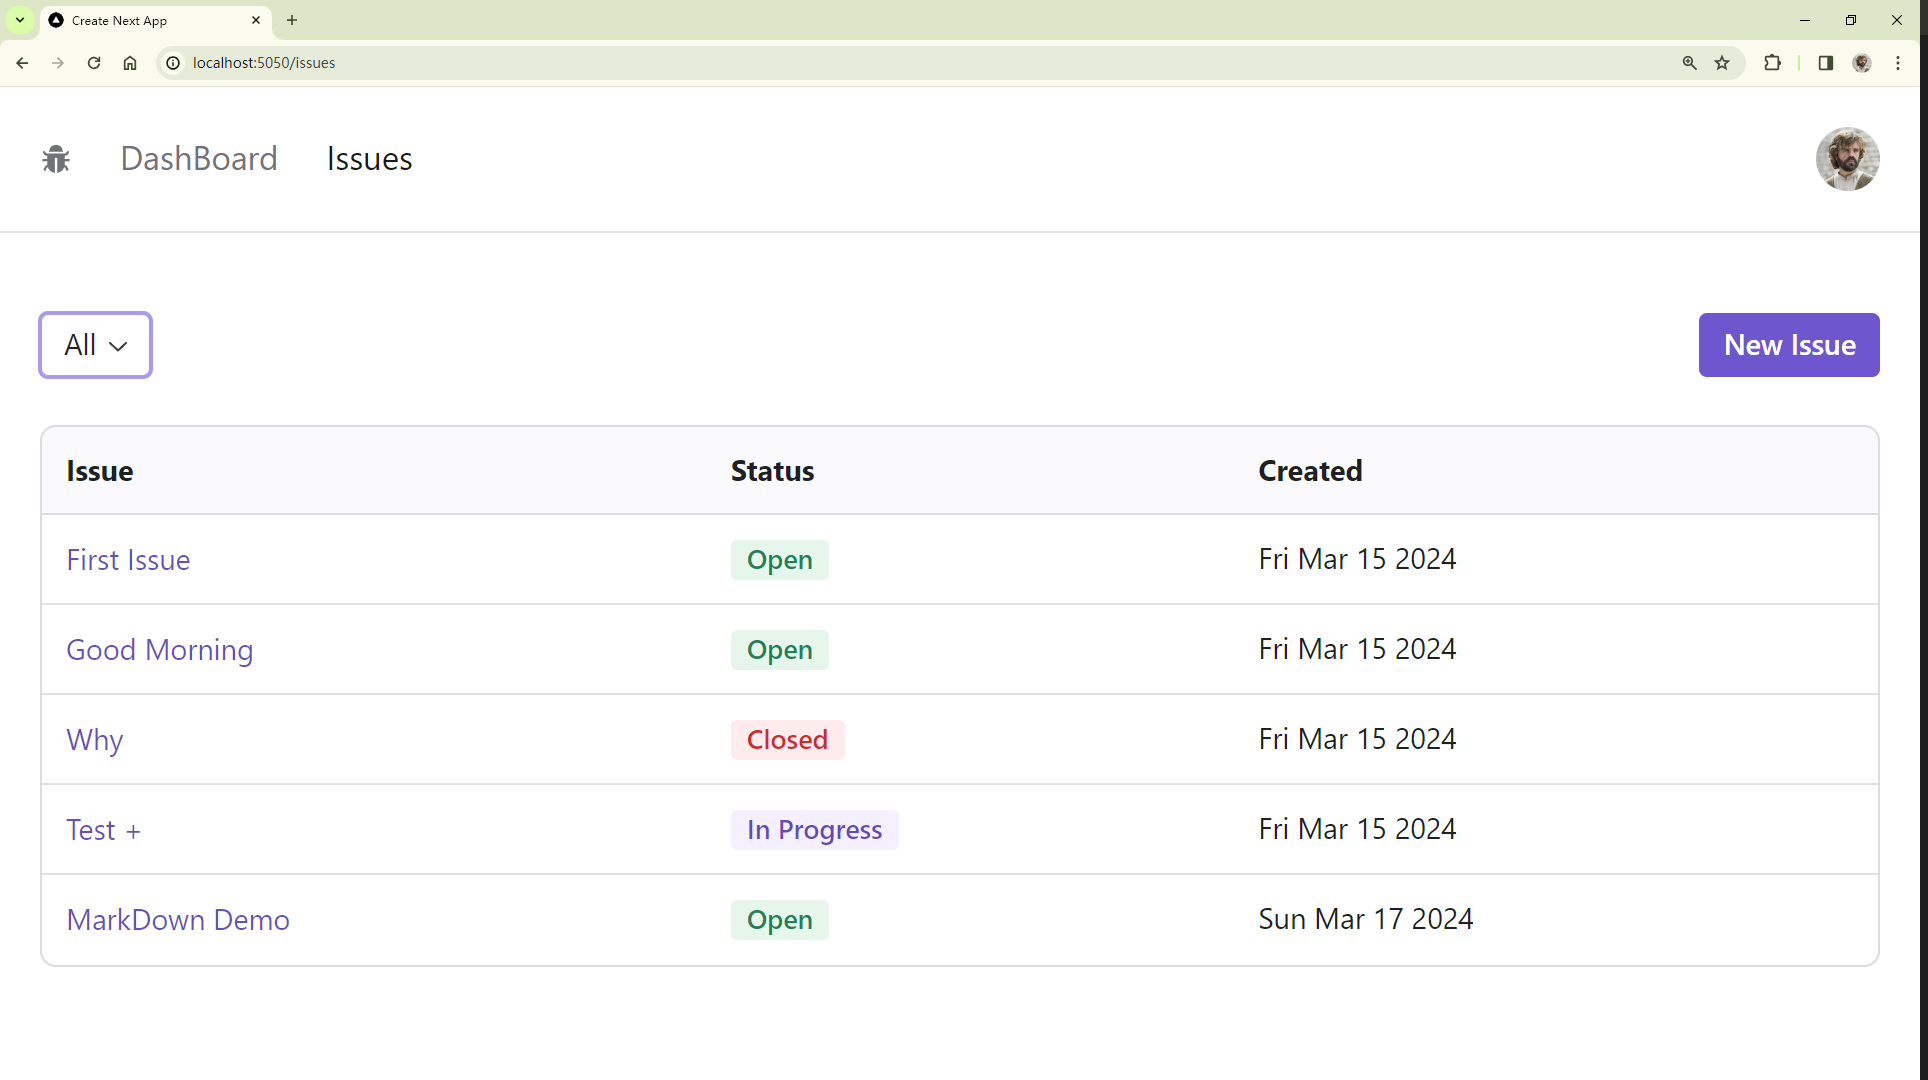The height and width of the screenshot is (1080, 1928).
Task: Close the Create Next App tab
Action: click(x=256, y=20)
